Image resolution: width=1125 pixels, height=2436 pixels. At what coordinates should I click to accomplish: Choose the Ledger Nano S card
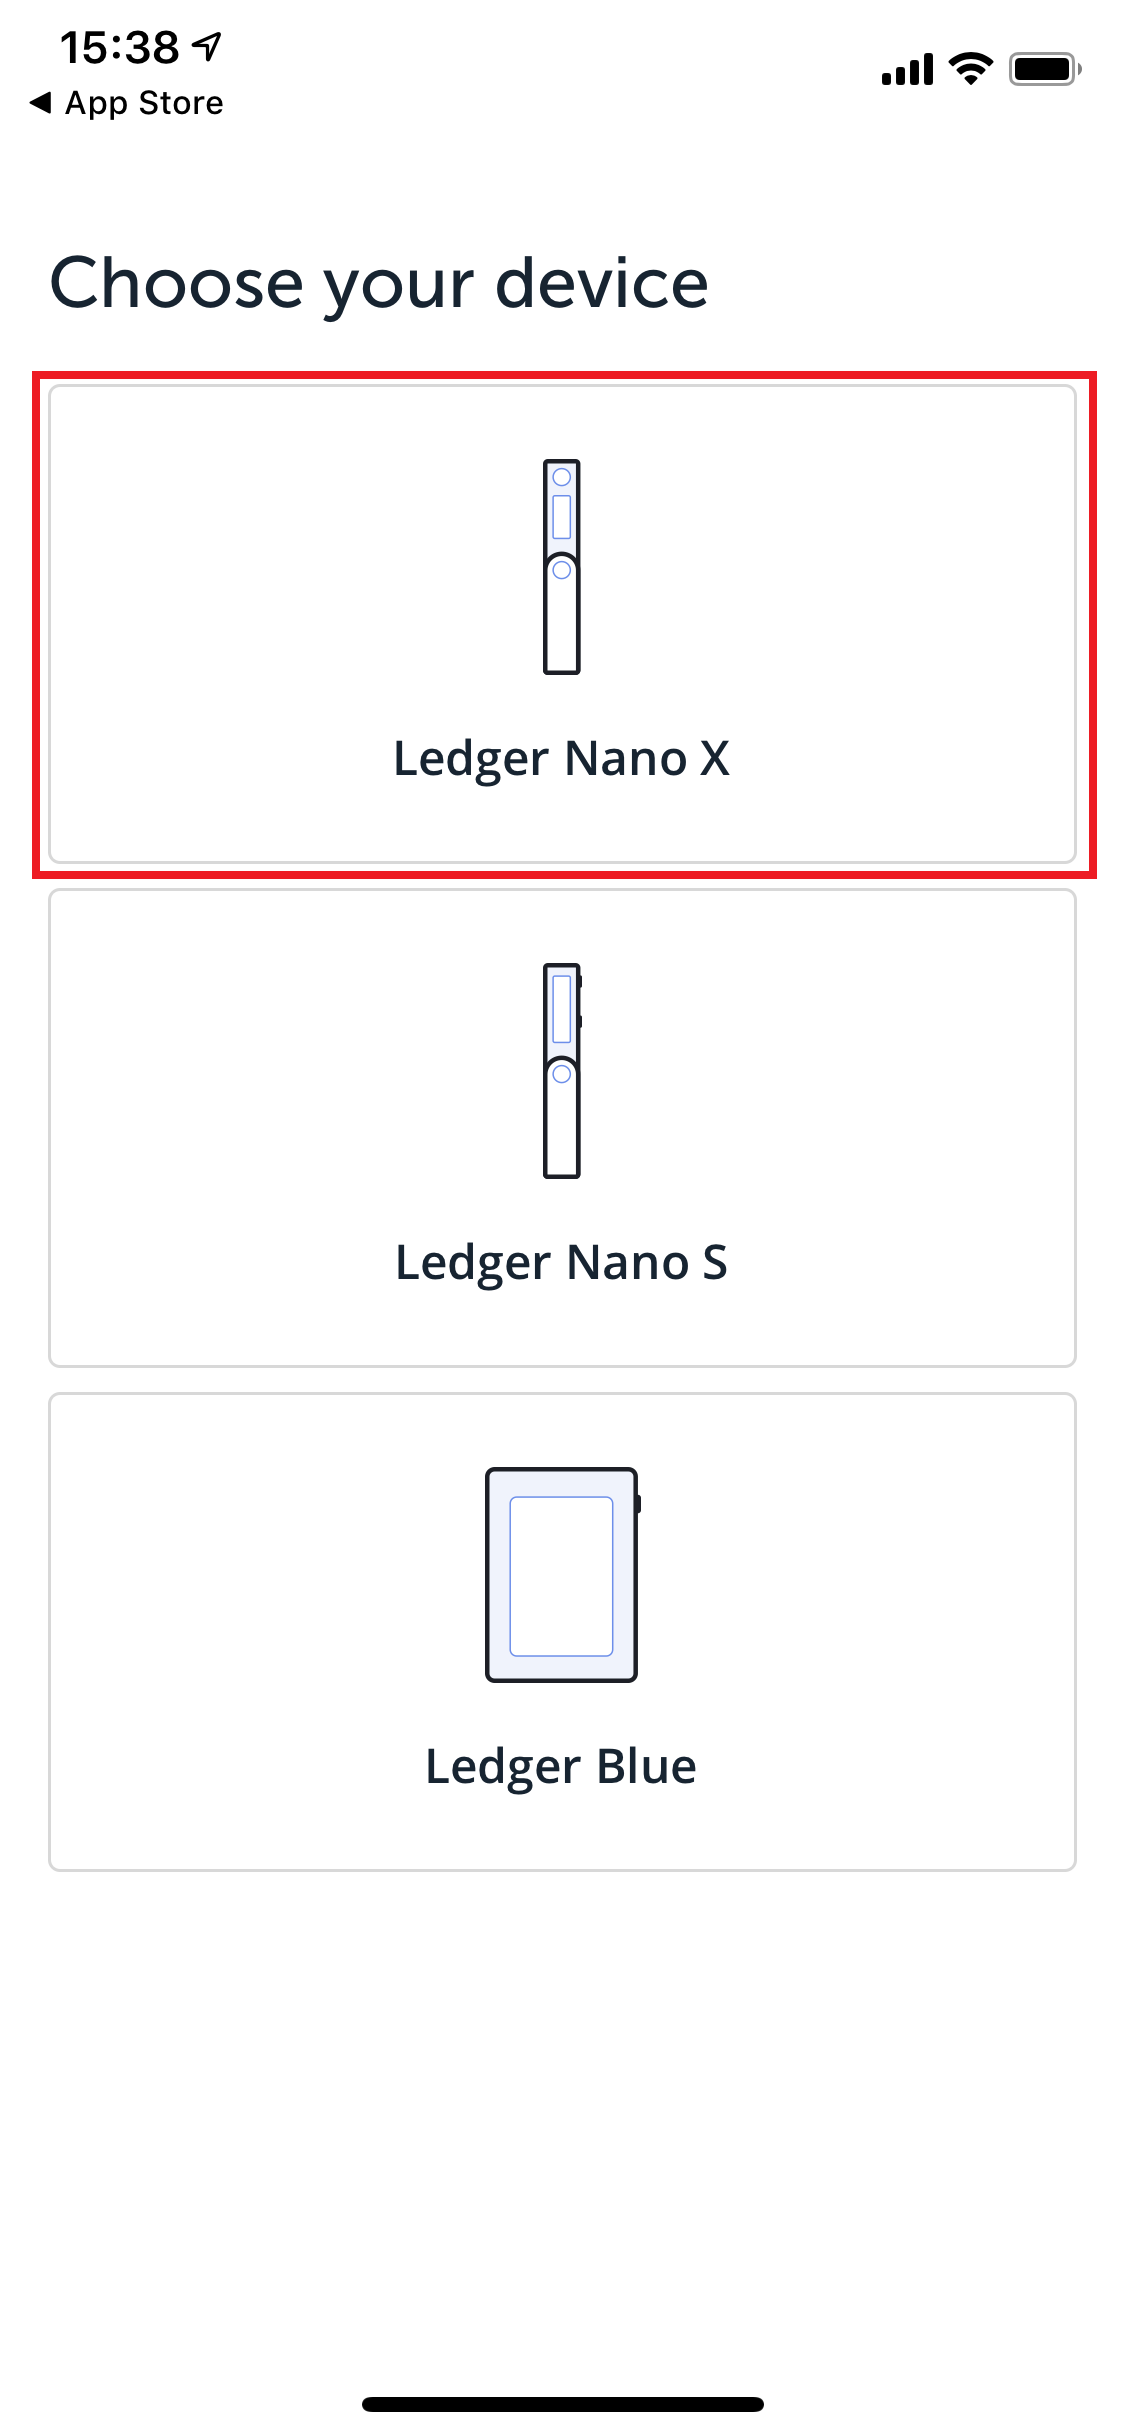tap(563, 1128)
